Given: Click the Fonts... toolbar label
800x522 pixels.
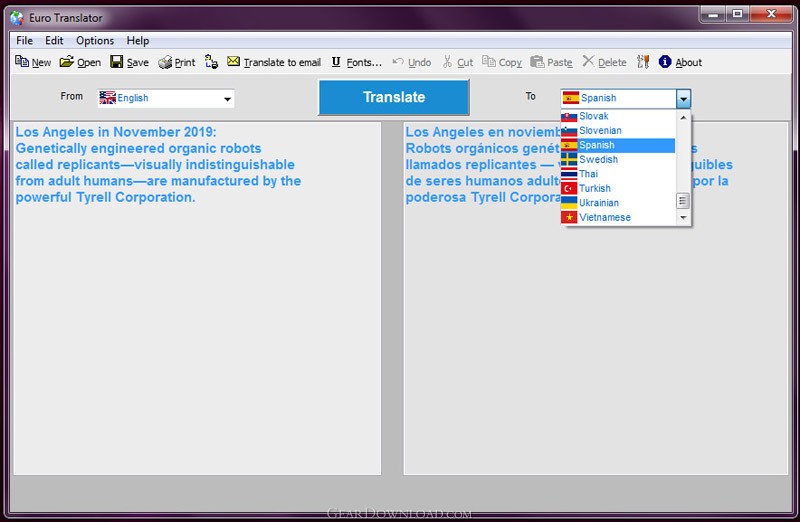Looking at the screenshot, I should (364, 63).
